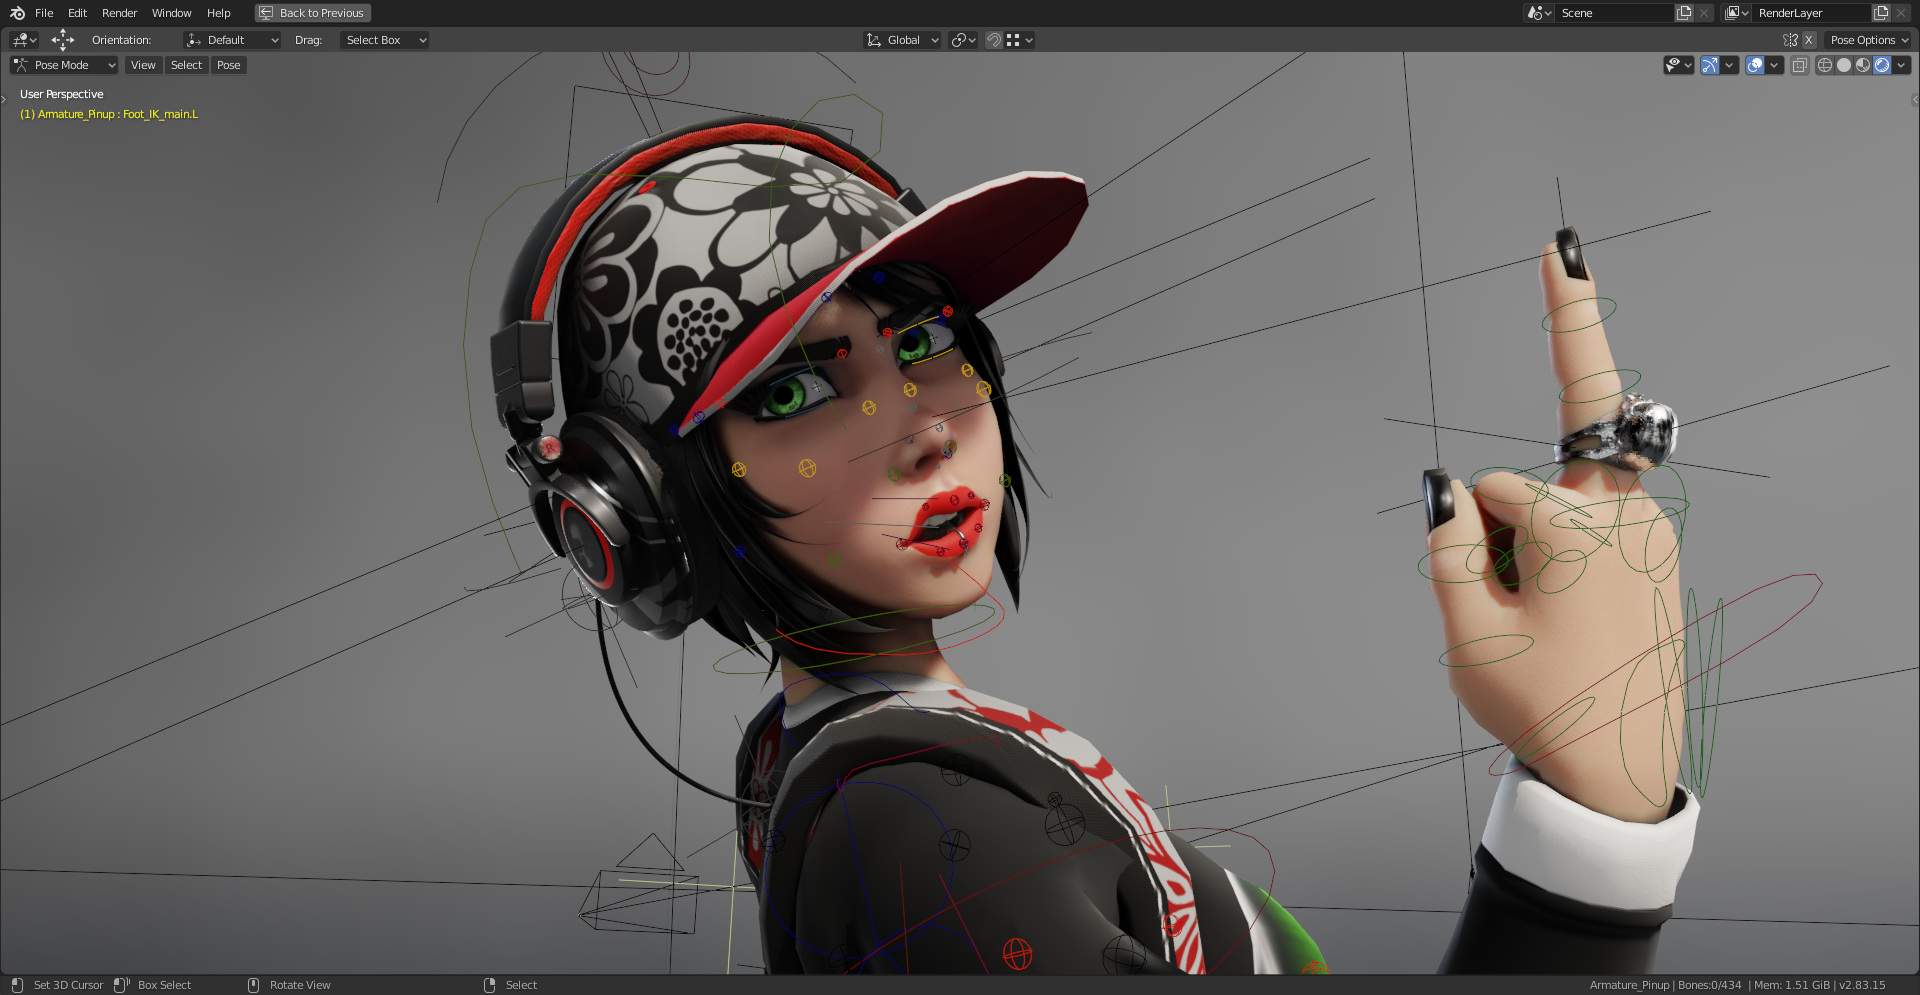Open the Orientation Default dropdown
Viewport: 1920px width, 995px height.
point(232,40)
